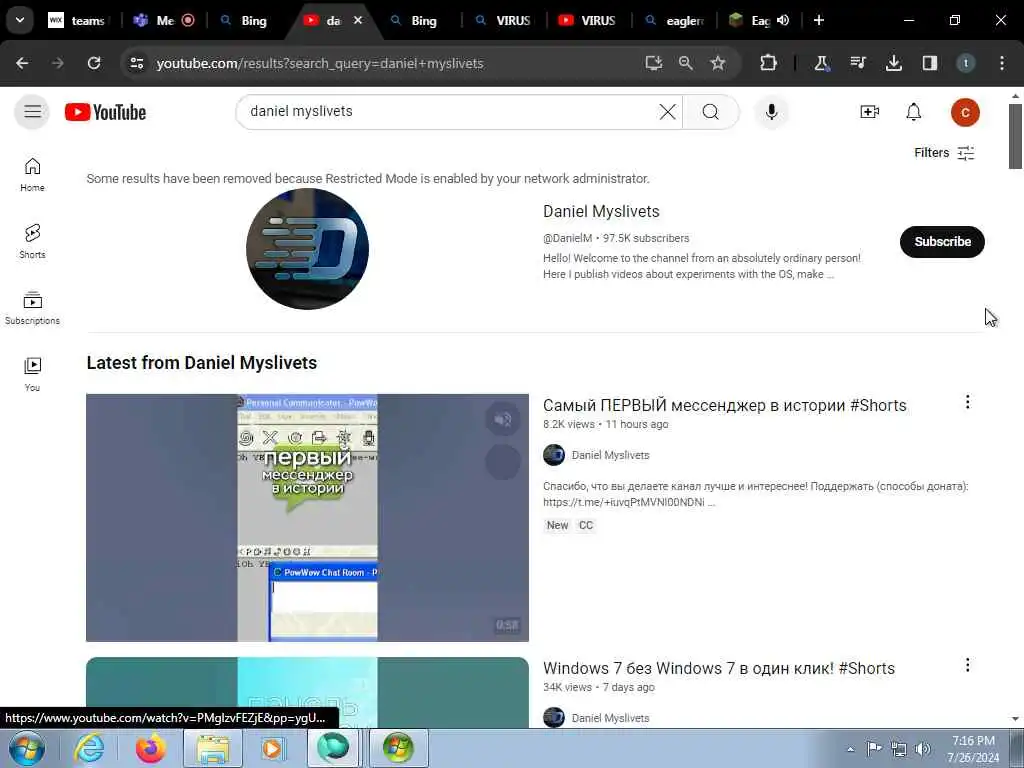Go to Home in sidebar

pos(32,174)
